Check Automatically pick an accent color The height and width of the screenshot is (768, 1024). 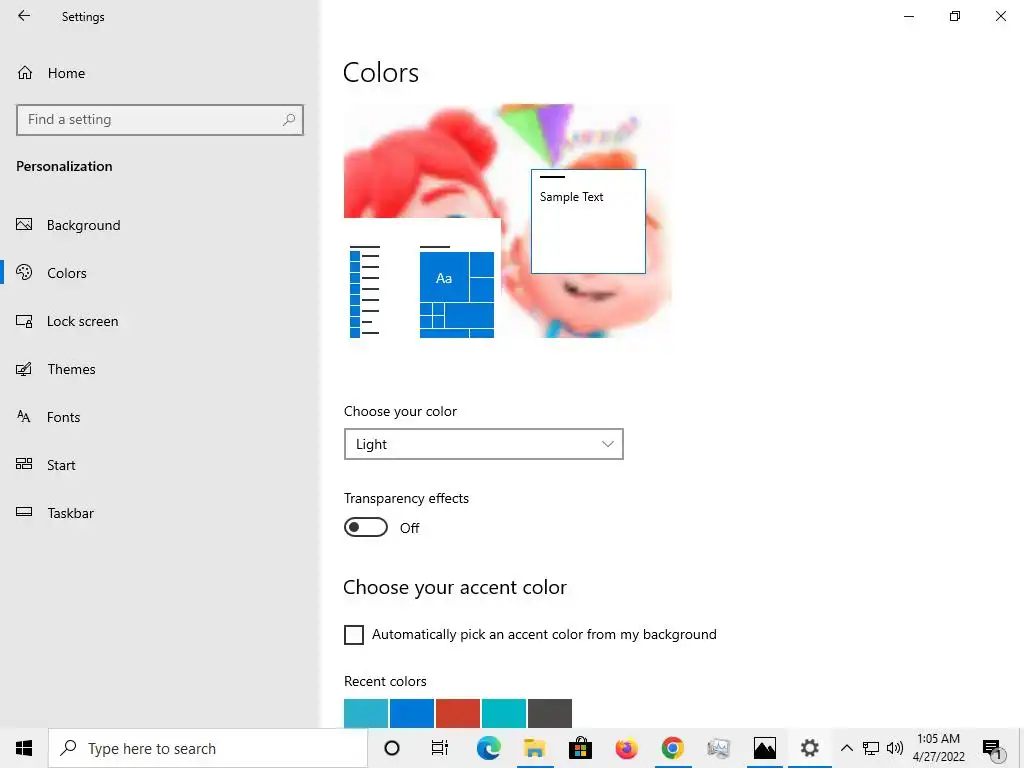[354, 635]
